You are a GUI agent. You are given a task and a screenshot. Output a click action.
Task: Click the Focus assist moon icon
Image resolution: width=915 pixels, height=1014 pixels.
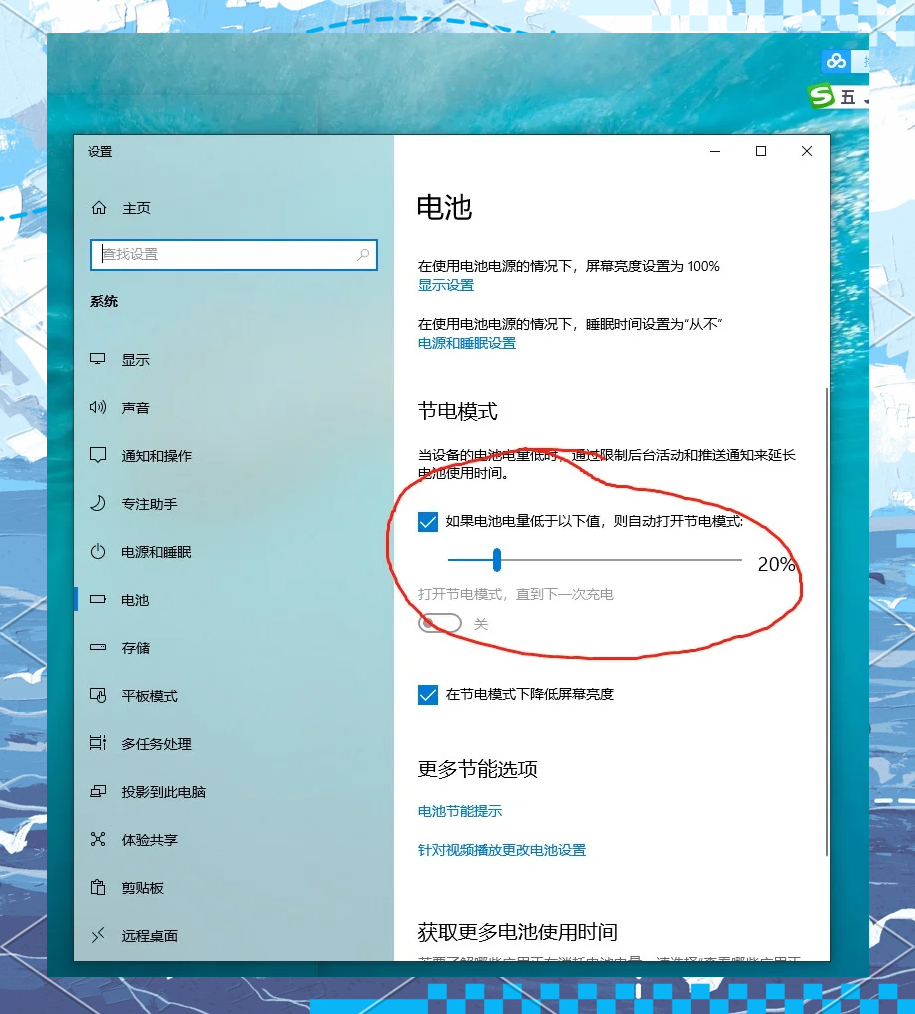click(98, 503)
